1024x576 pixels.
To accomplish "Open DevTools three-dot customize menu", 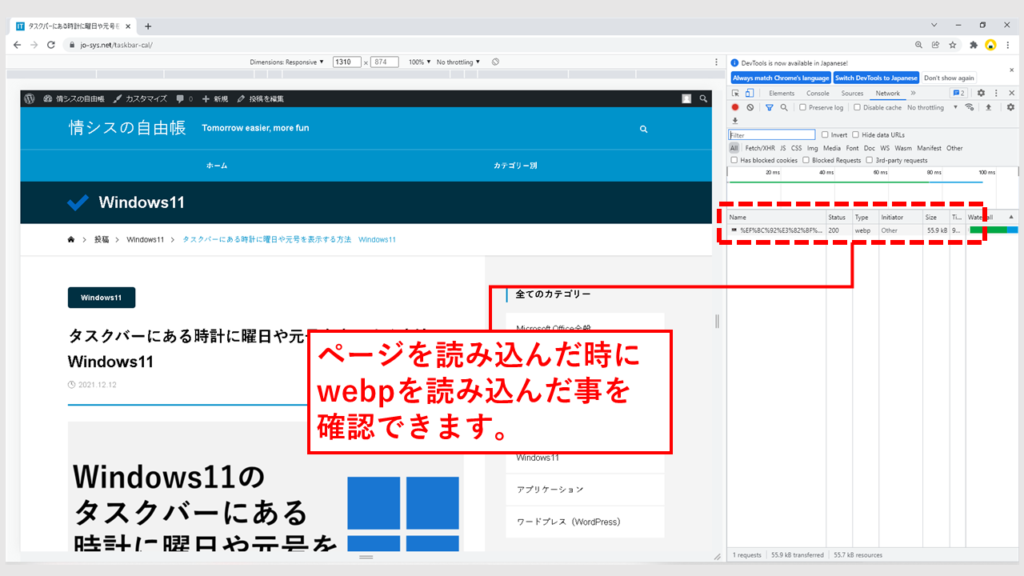I will click(x=996, y=93).
